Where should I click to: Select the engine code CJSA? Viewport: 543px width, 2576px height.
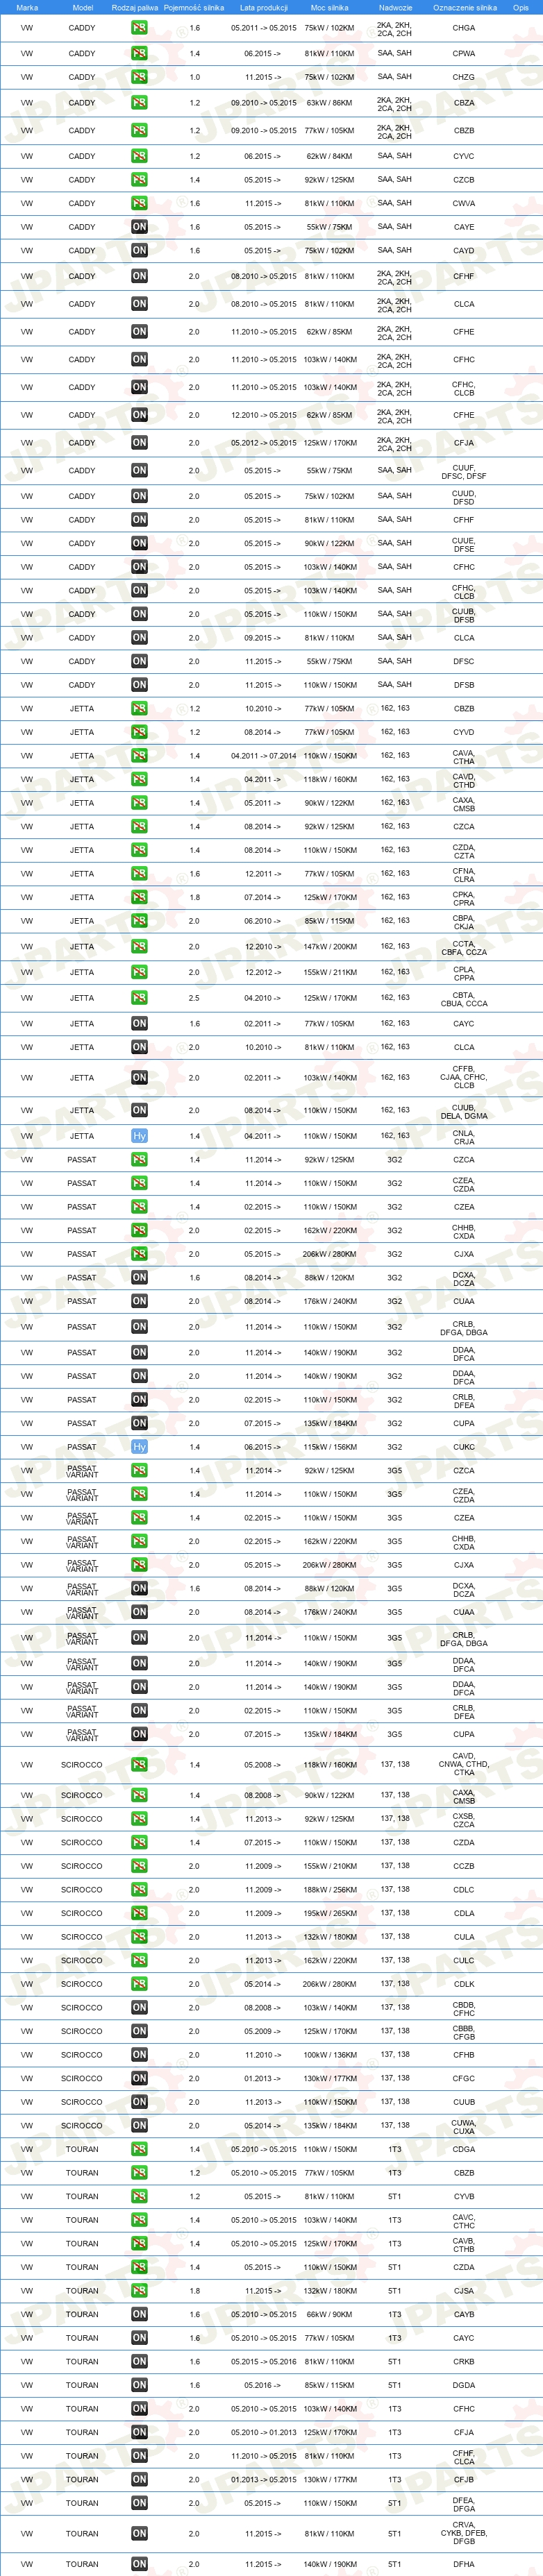click(464, 2291)
